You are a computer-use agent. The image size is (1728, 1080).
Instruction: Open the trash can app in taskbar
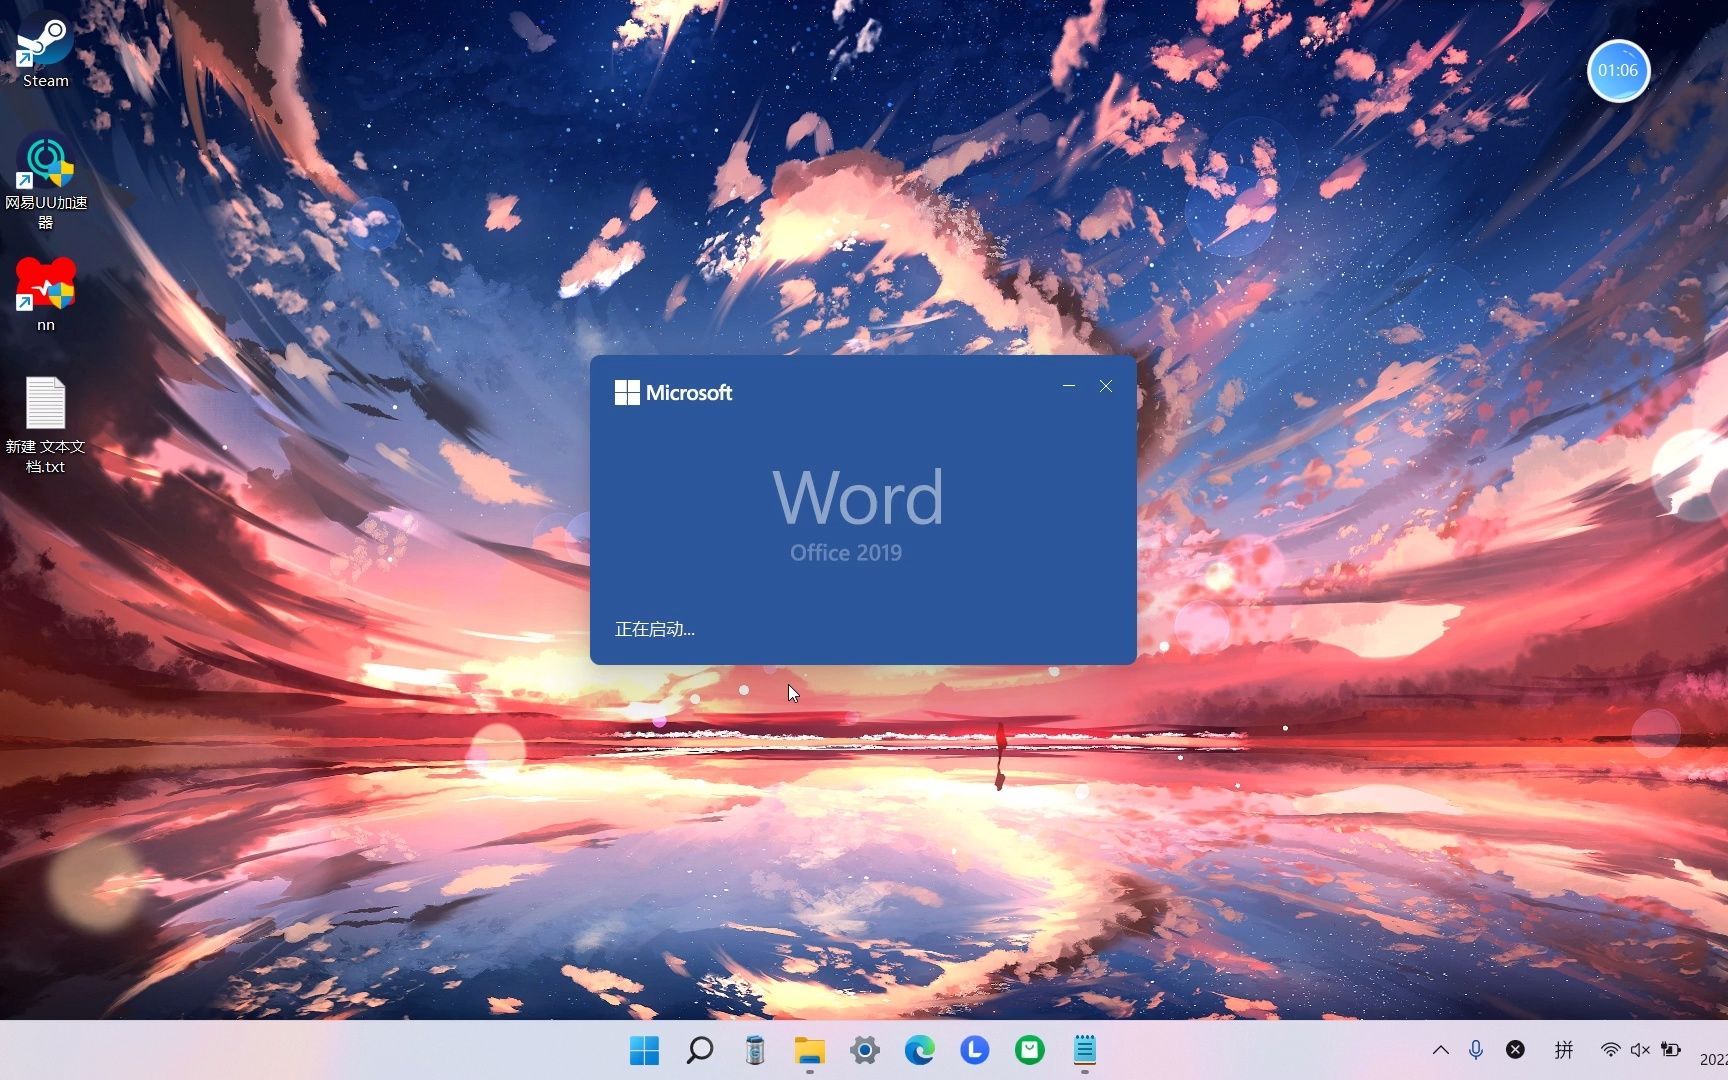755,1050
